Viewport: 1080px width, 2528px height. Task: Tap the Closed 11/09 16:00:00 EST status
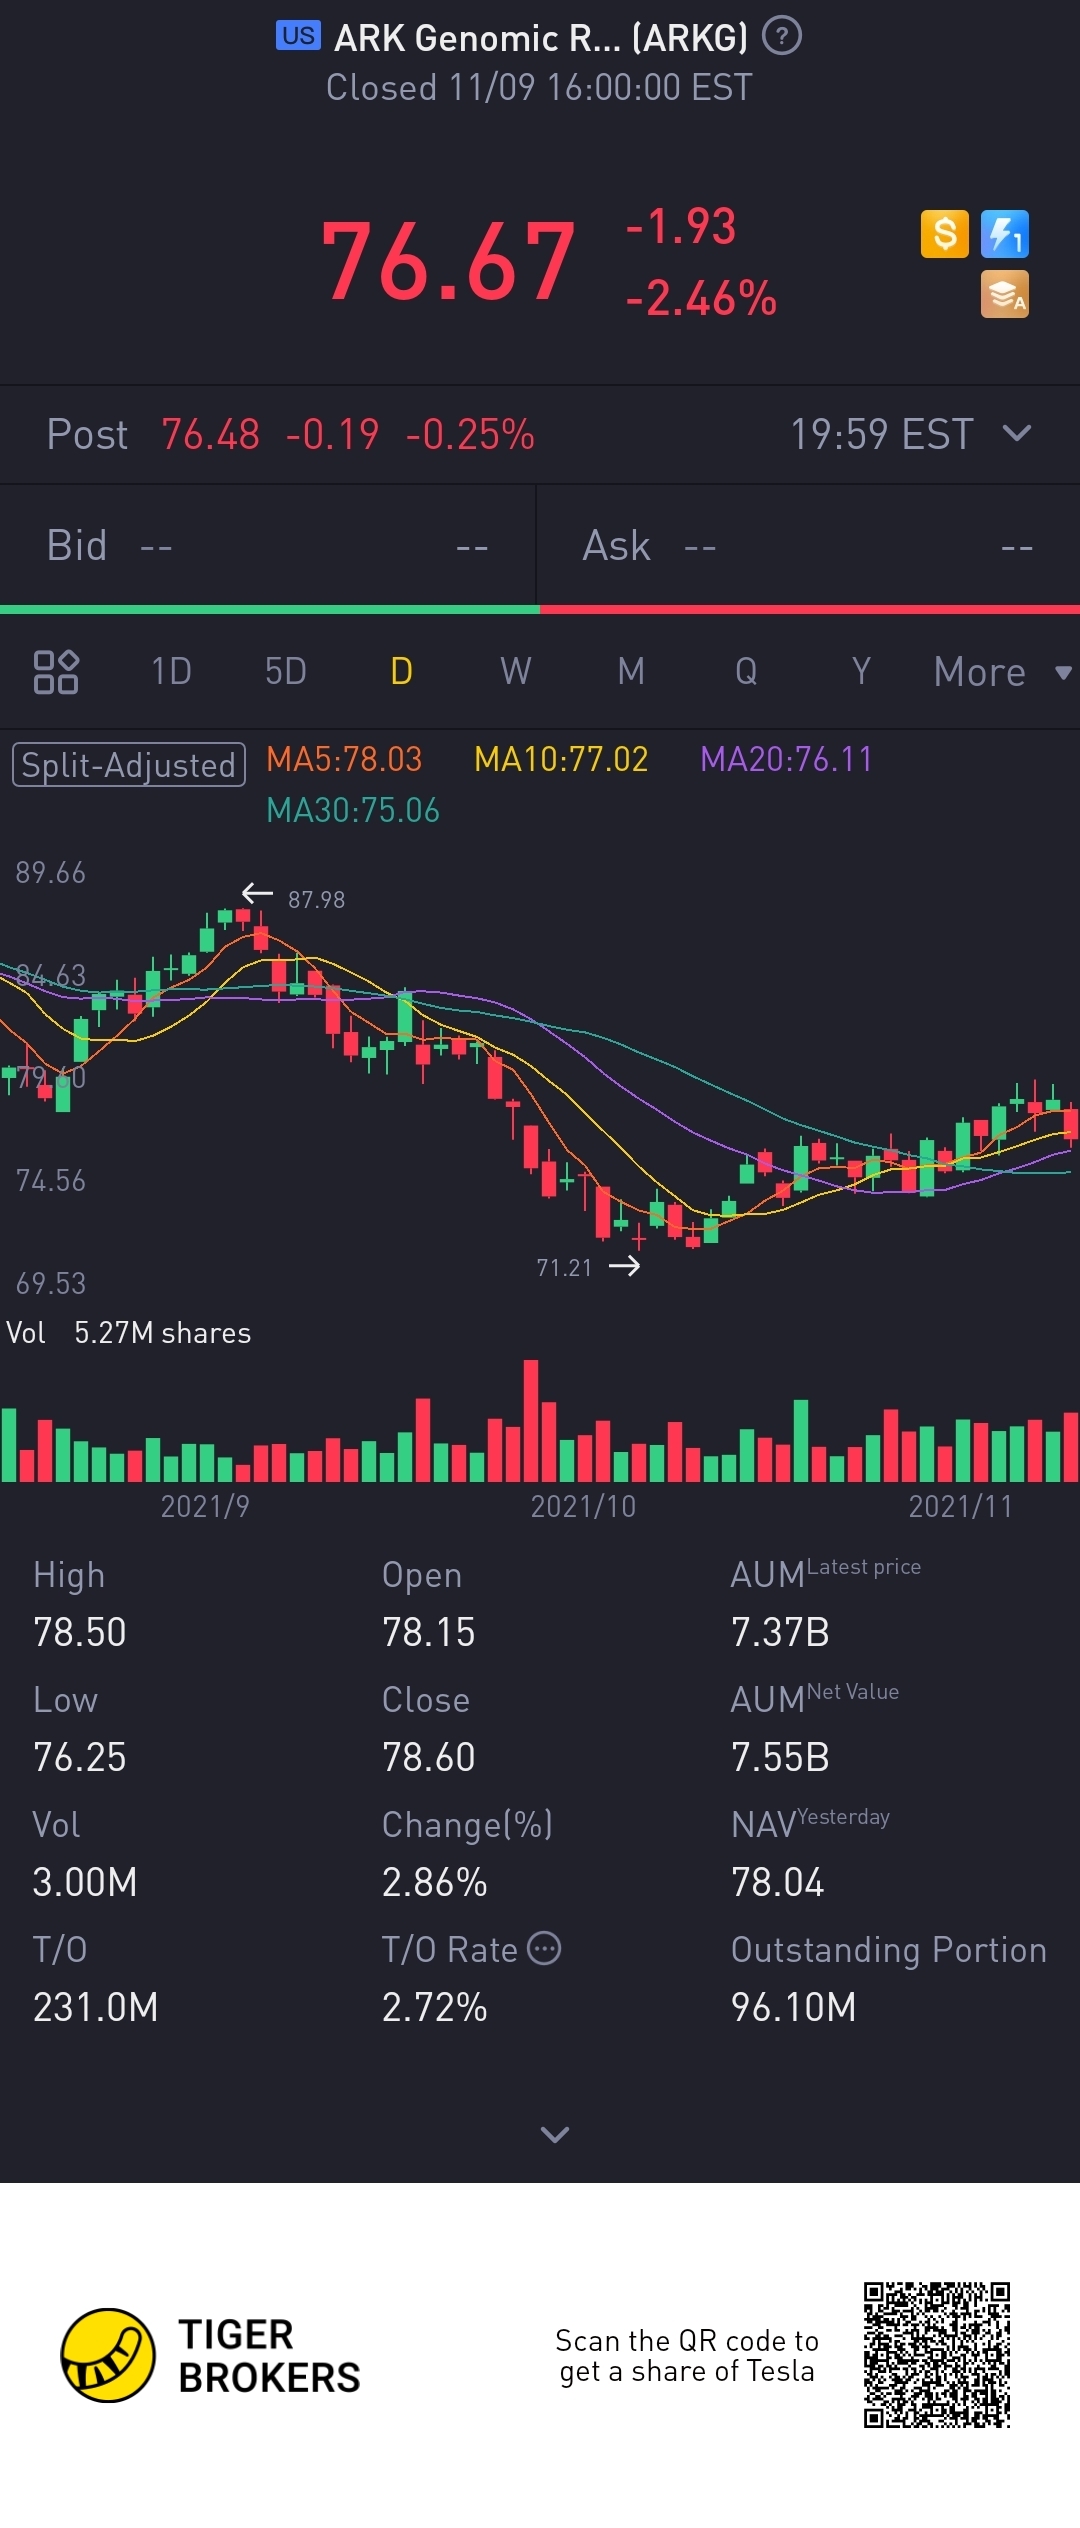pyautogui.click(x=539, y=88)
